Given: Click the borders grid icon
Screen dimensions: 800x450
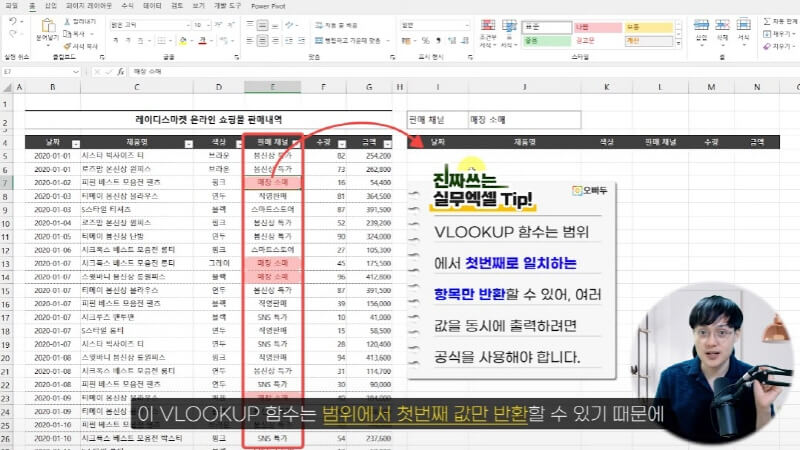Looking at the screenshot, I should pyautogui.click(x=161, y=40).
